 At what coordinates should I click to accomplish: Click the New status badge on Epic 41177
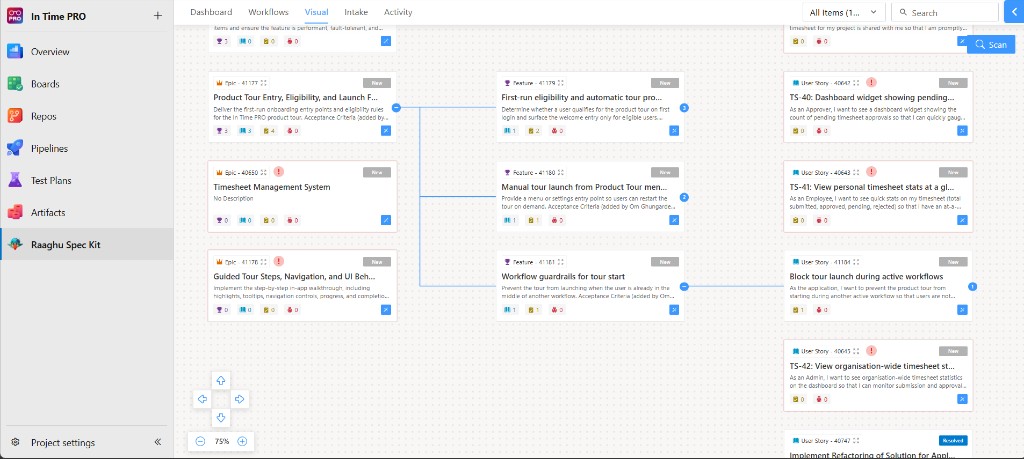377,83
